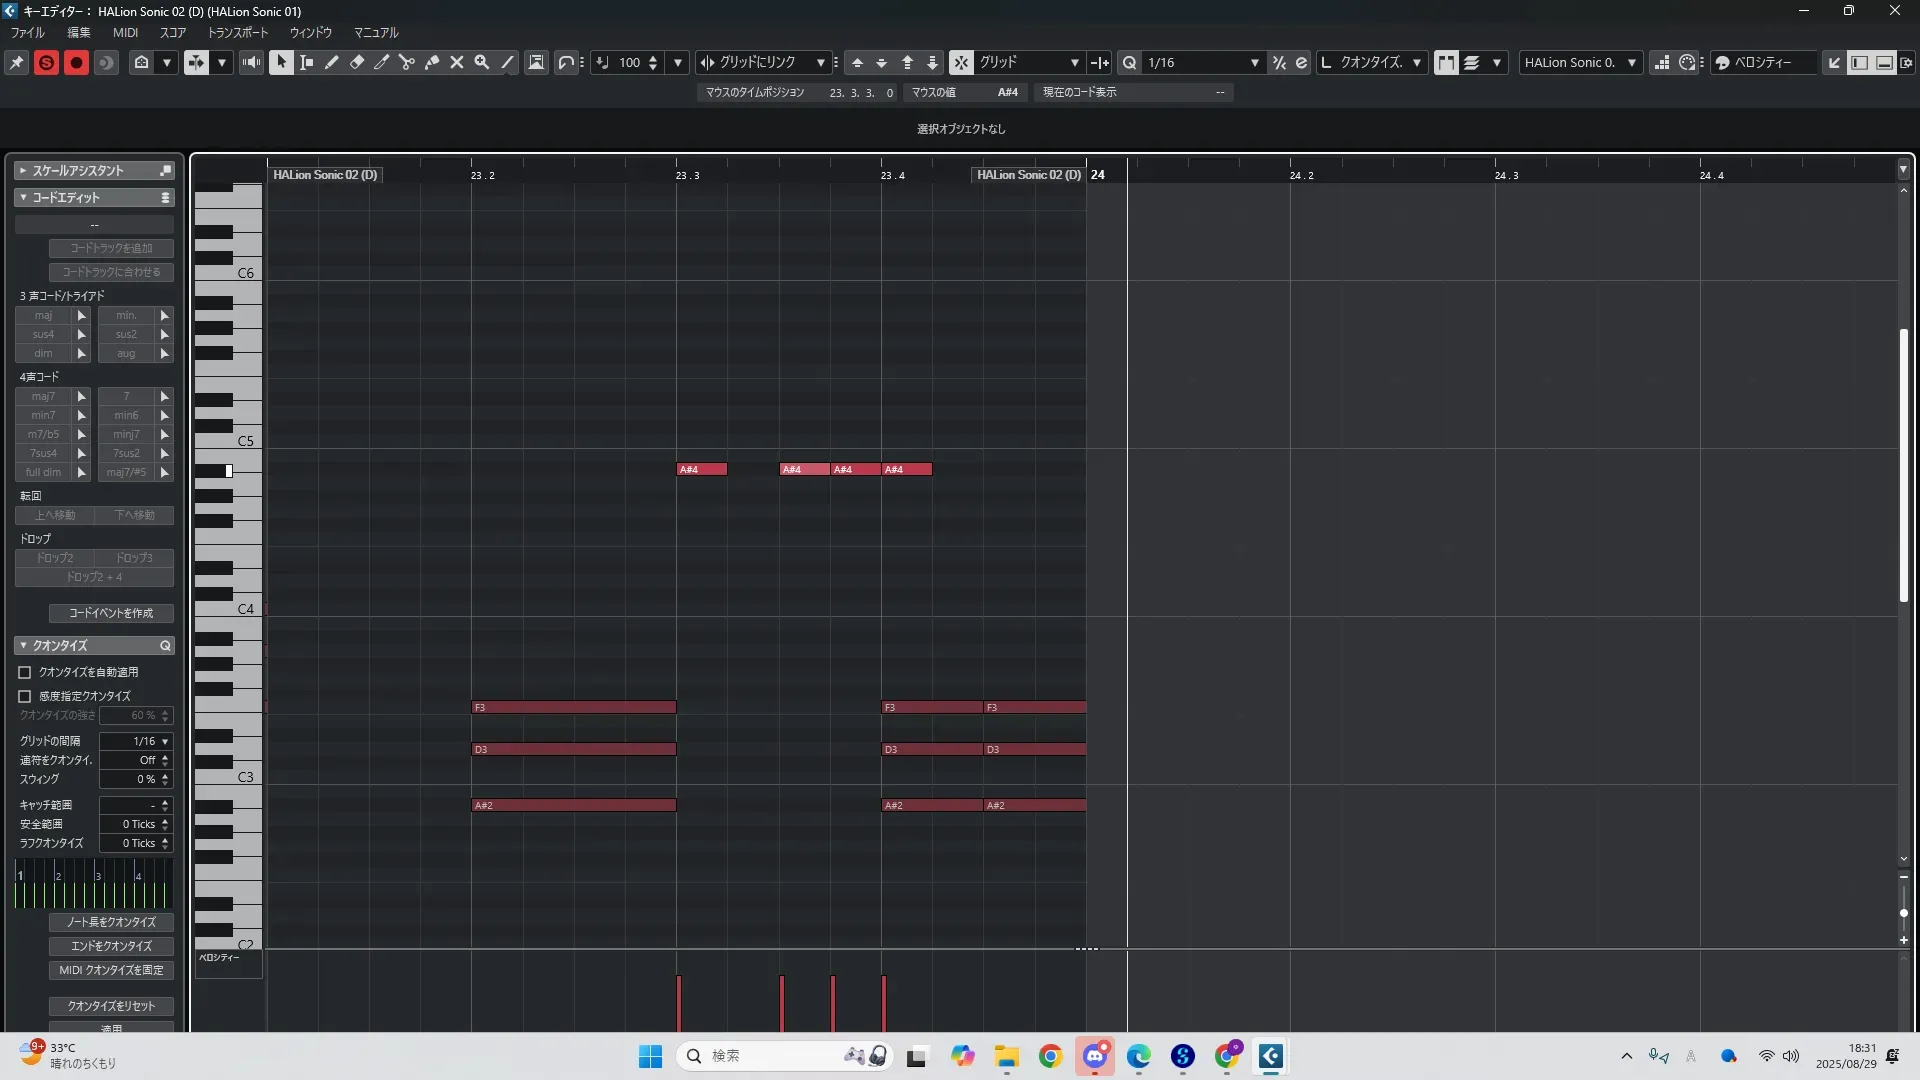Image resolution: width=1920 pixels, height=1080 pixels.
Task: Select the Zoom magnifier tool
Action: click(482, 62)
